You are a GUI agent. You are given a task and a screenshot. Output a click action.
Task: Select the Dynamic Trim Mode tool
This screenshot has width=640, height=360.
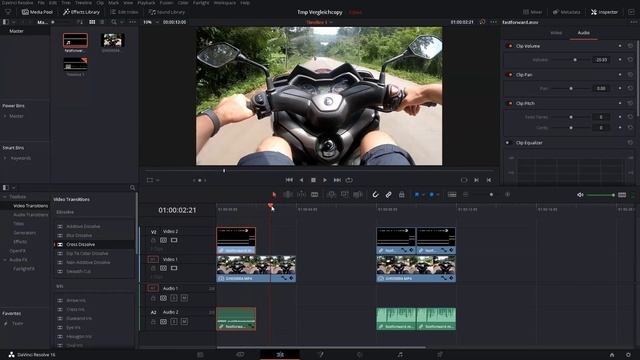coord(301,195)
